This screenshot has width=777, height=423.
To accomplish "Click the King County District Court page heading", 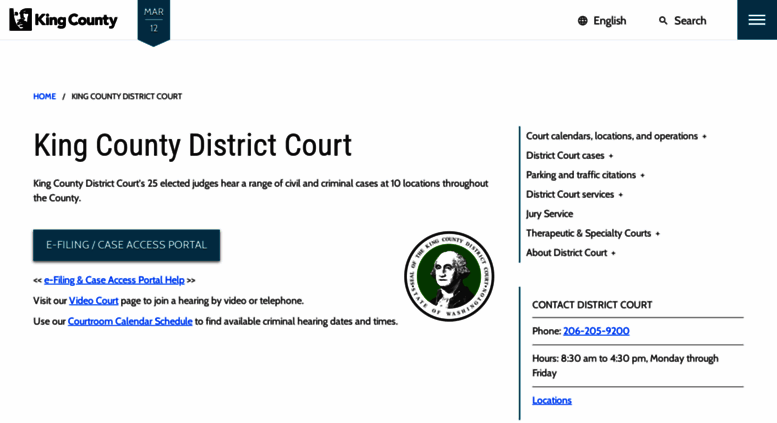I will coord(192,146).
